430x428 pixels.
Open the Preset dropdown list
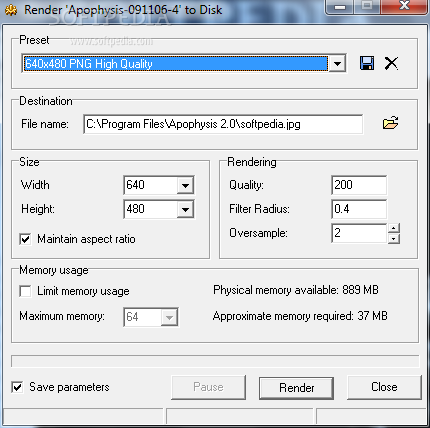pyautogui.click(x=337, y=63)
